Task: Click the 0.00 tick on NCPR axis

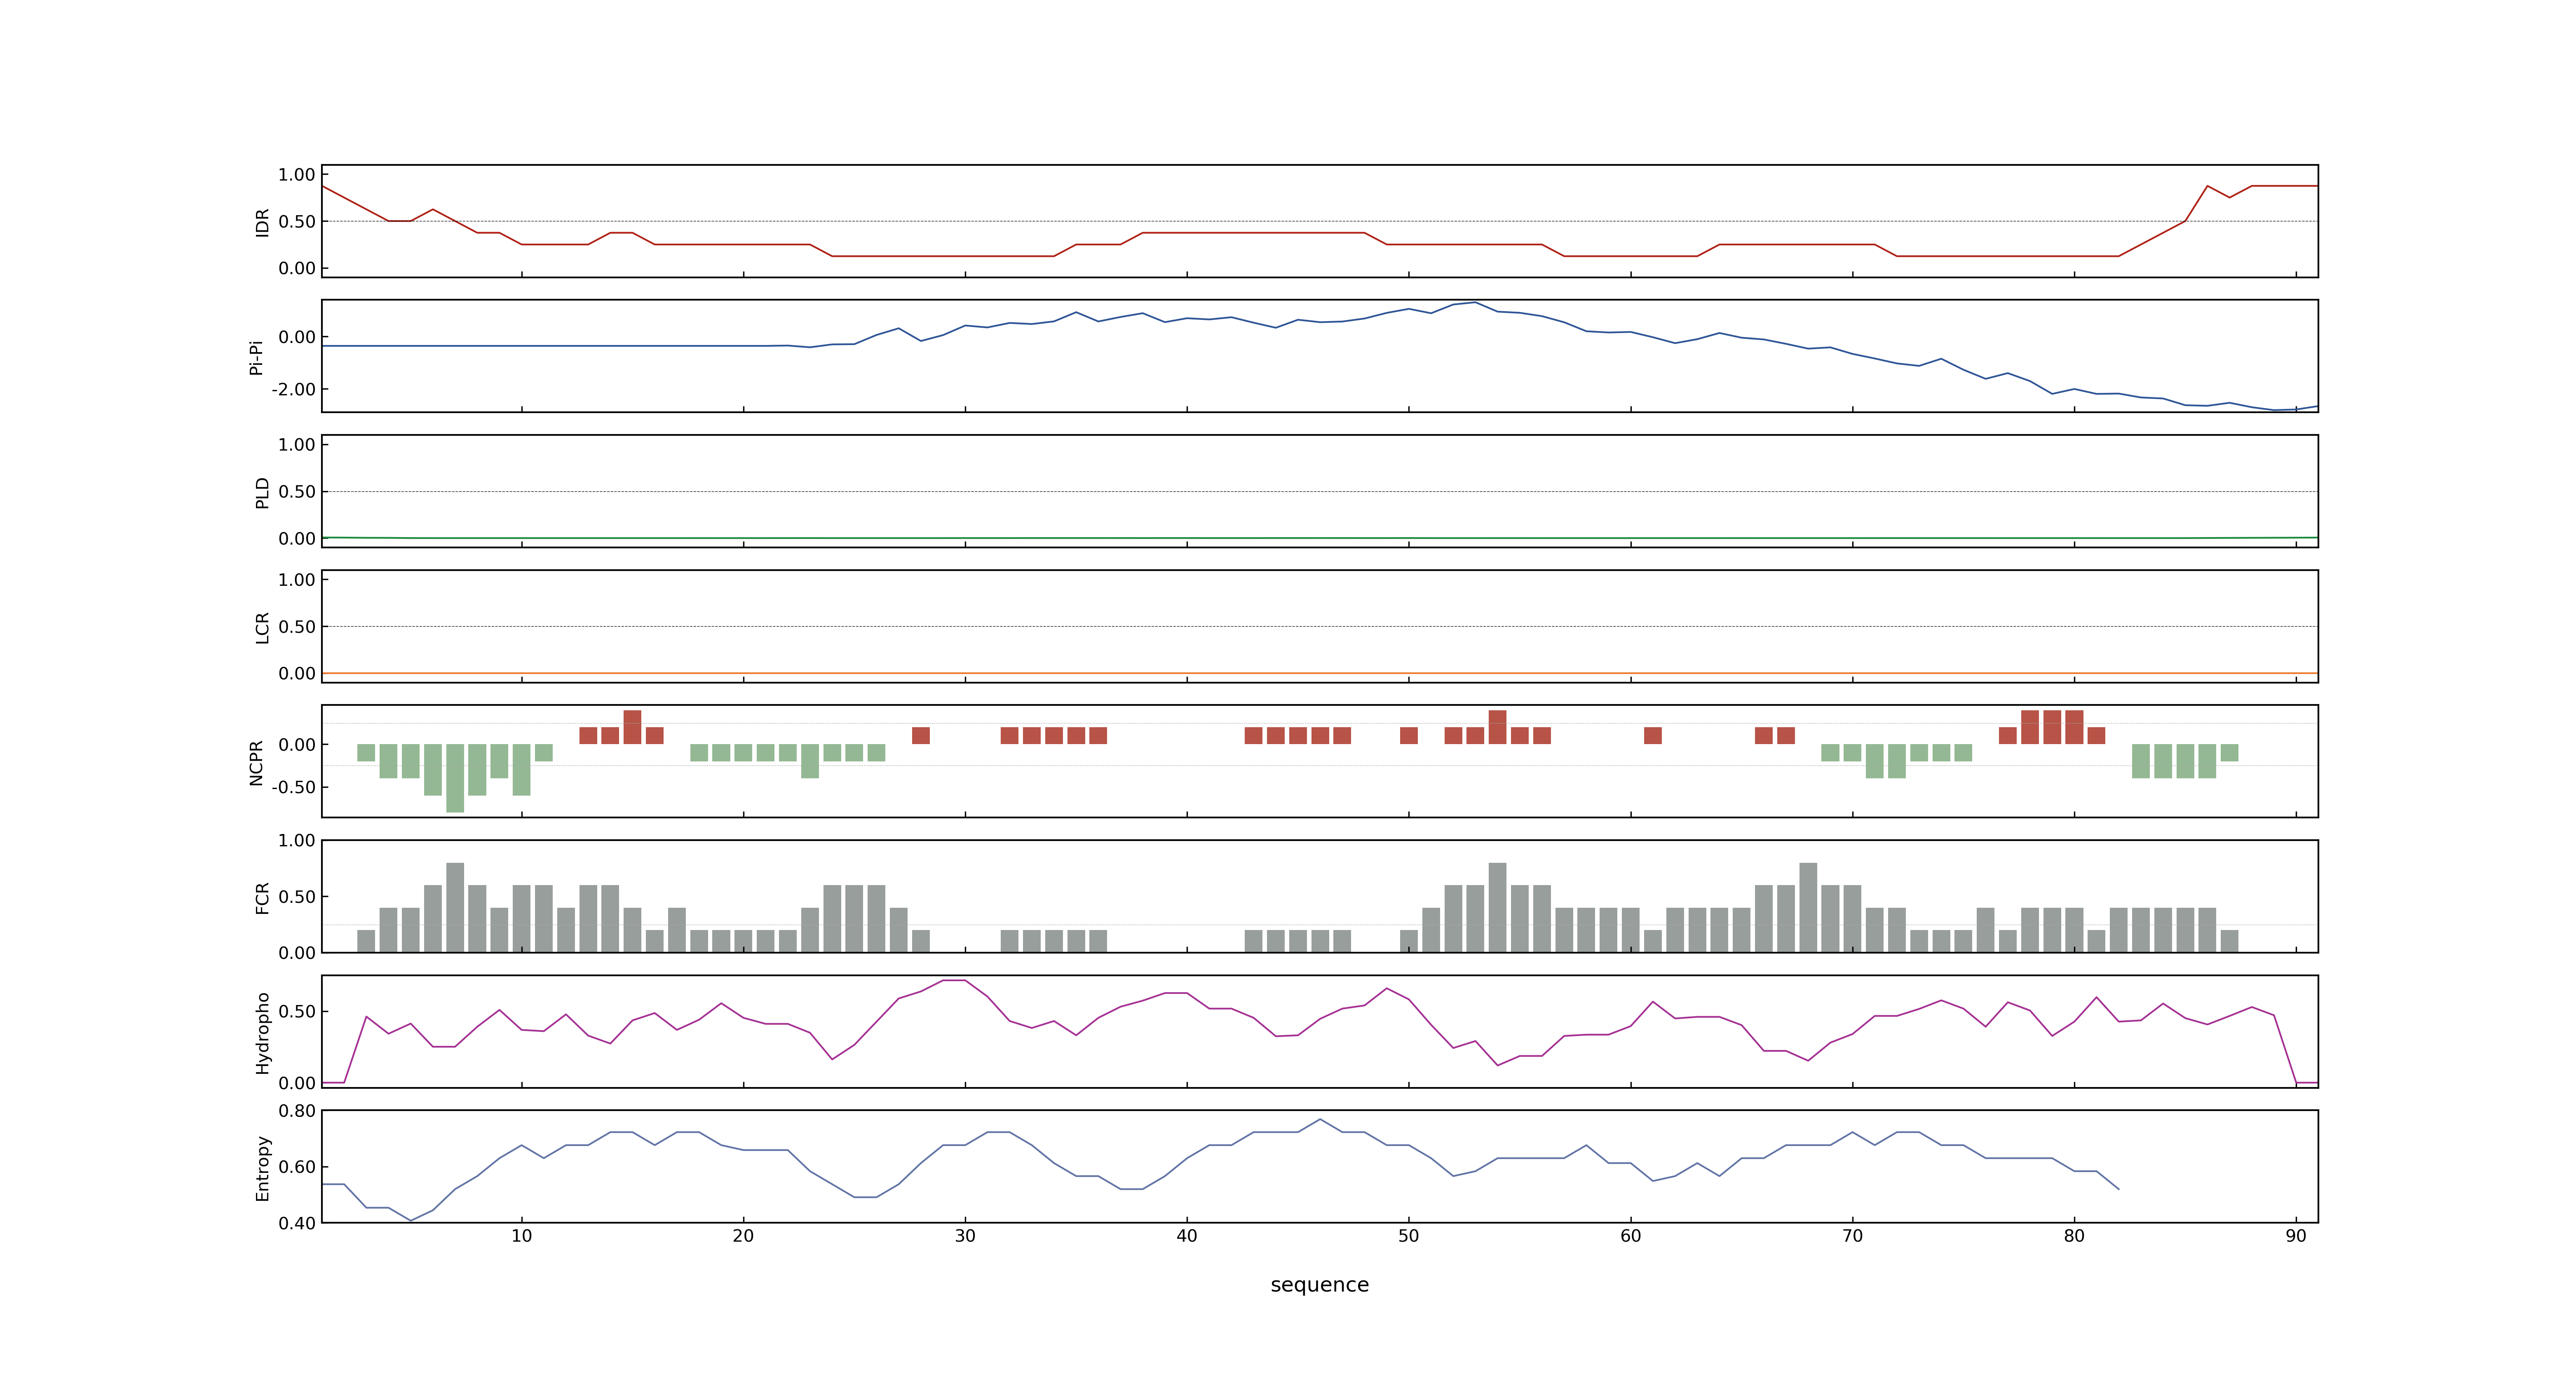Action: click(x=297, y=745)
